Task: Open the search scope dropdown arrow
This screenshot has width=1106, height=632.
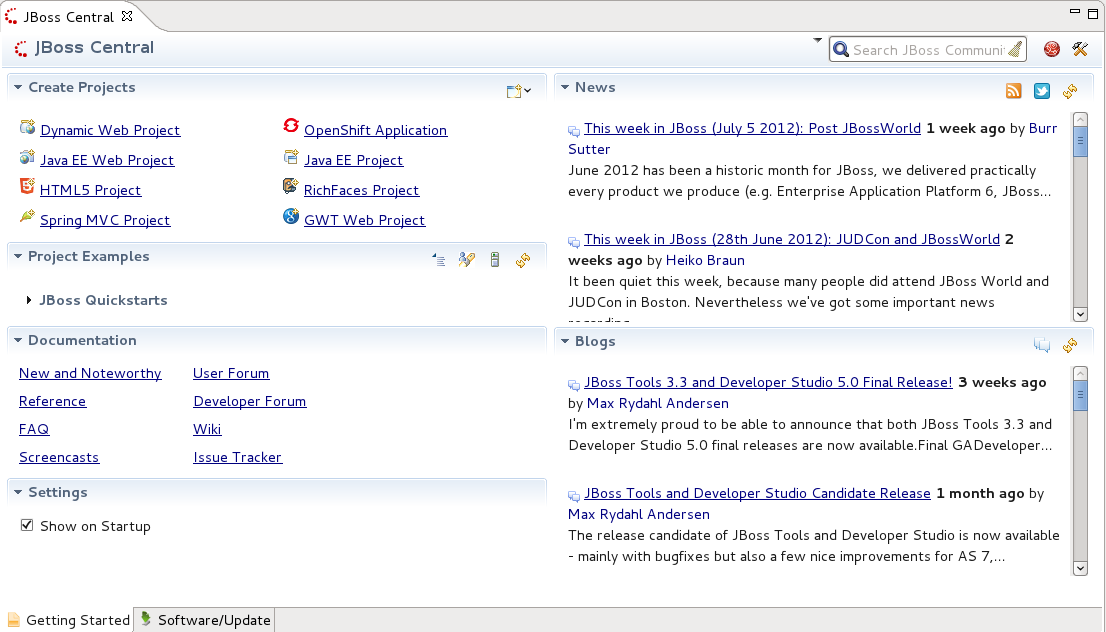Action: click(818, 40)
